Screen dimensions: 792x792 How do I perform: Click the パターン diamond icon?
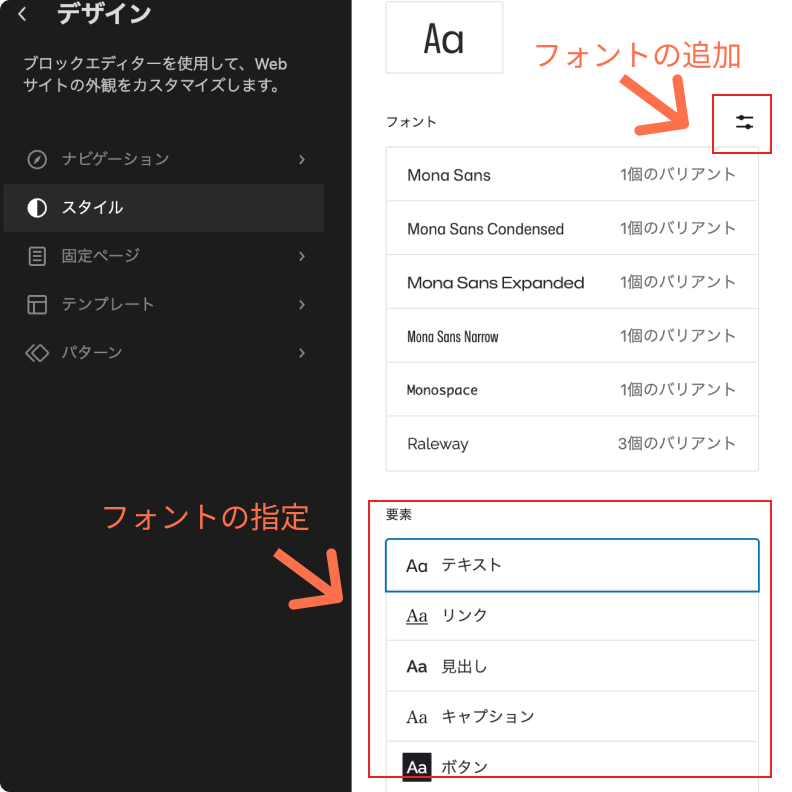pyautogui.click(x=37, y=353)
